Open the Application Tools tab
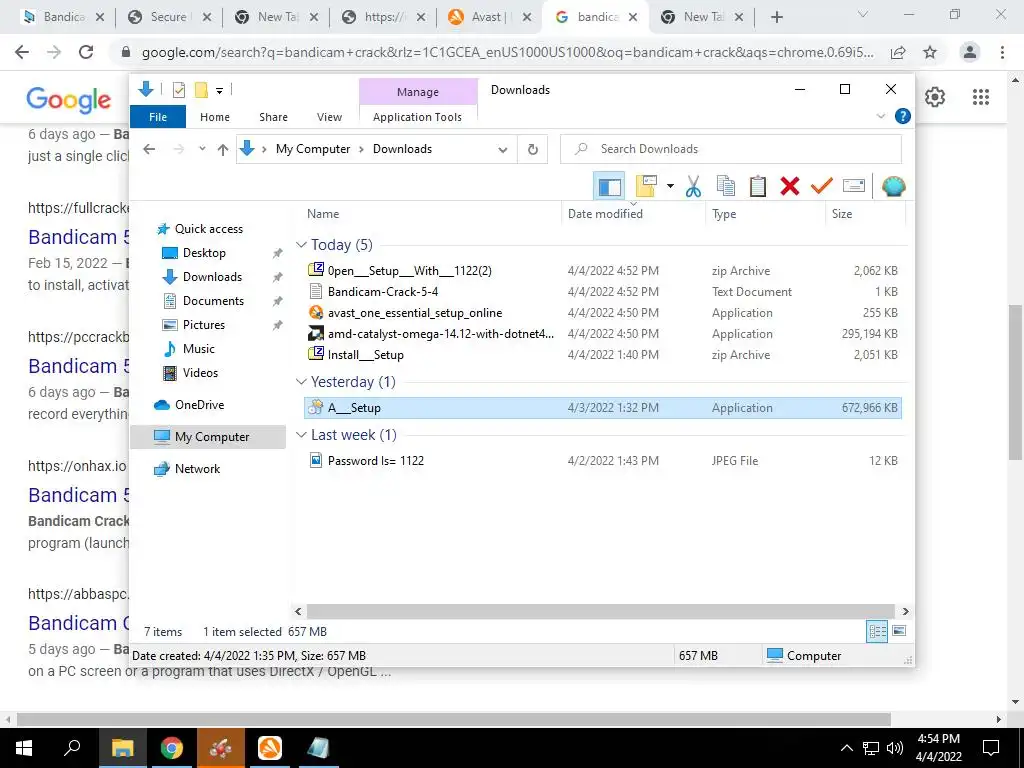1024x768 pixels. click(417, 117)
